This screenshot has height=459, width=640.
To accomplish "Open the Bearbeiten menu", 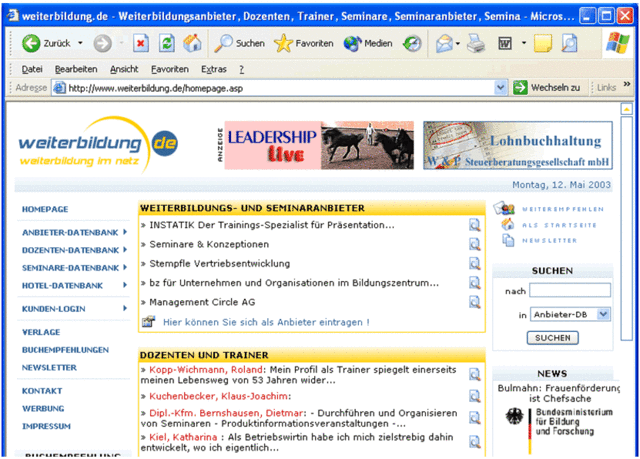I will (x=76, y=69).
